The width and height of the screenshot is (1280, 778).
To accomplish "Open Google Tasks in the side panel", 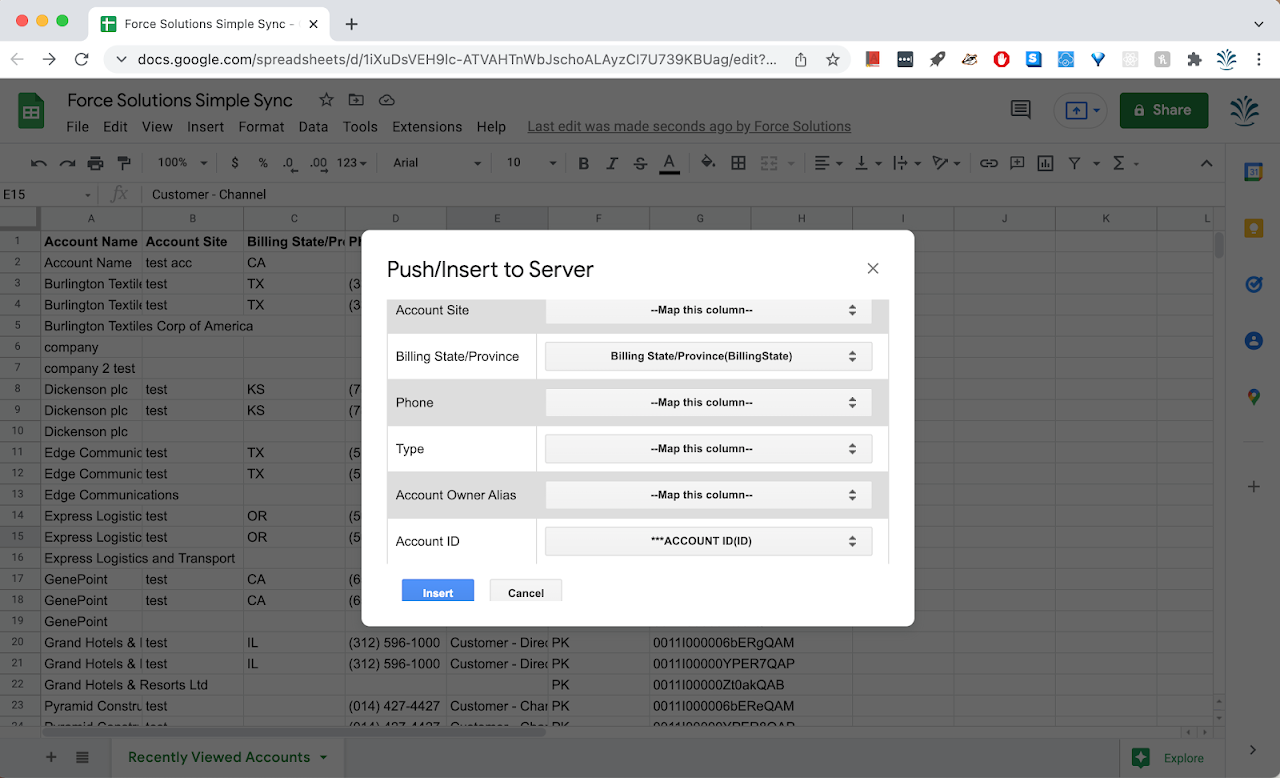I will click(1254, 285).
